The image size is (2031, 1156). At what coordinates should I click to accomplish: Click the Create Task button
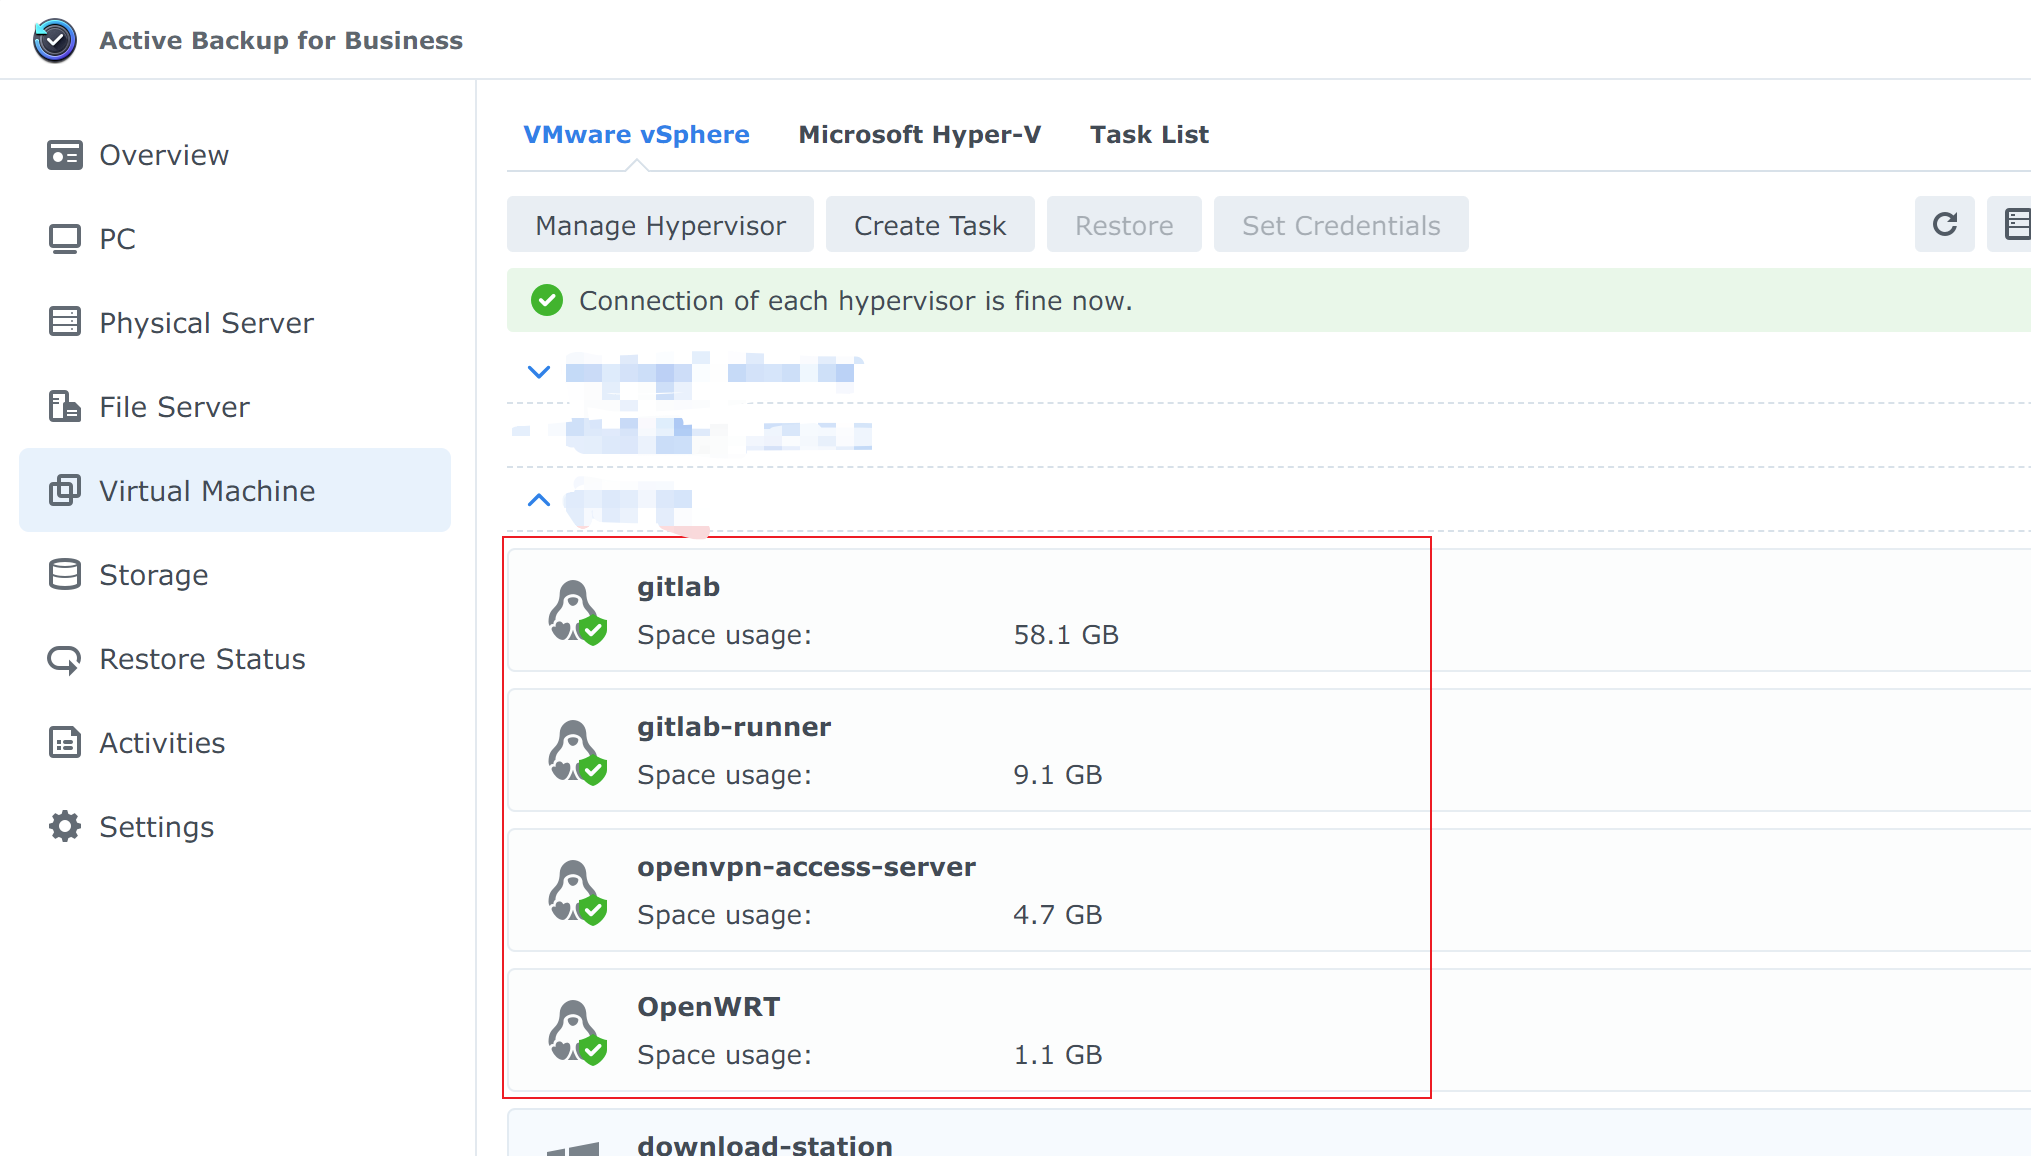pyautogui.click(x=929, y=225)
